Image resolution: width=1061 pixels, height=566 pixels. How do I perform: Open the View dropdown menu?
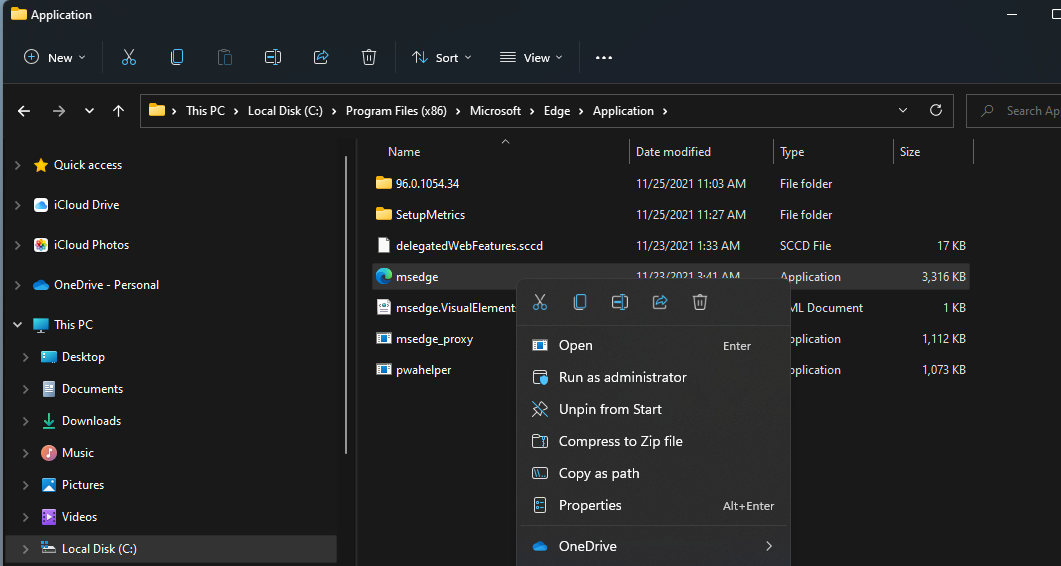click(531, 58)
